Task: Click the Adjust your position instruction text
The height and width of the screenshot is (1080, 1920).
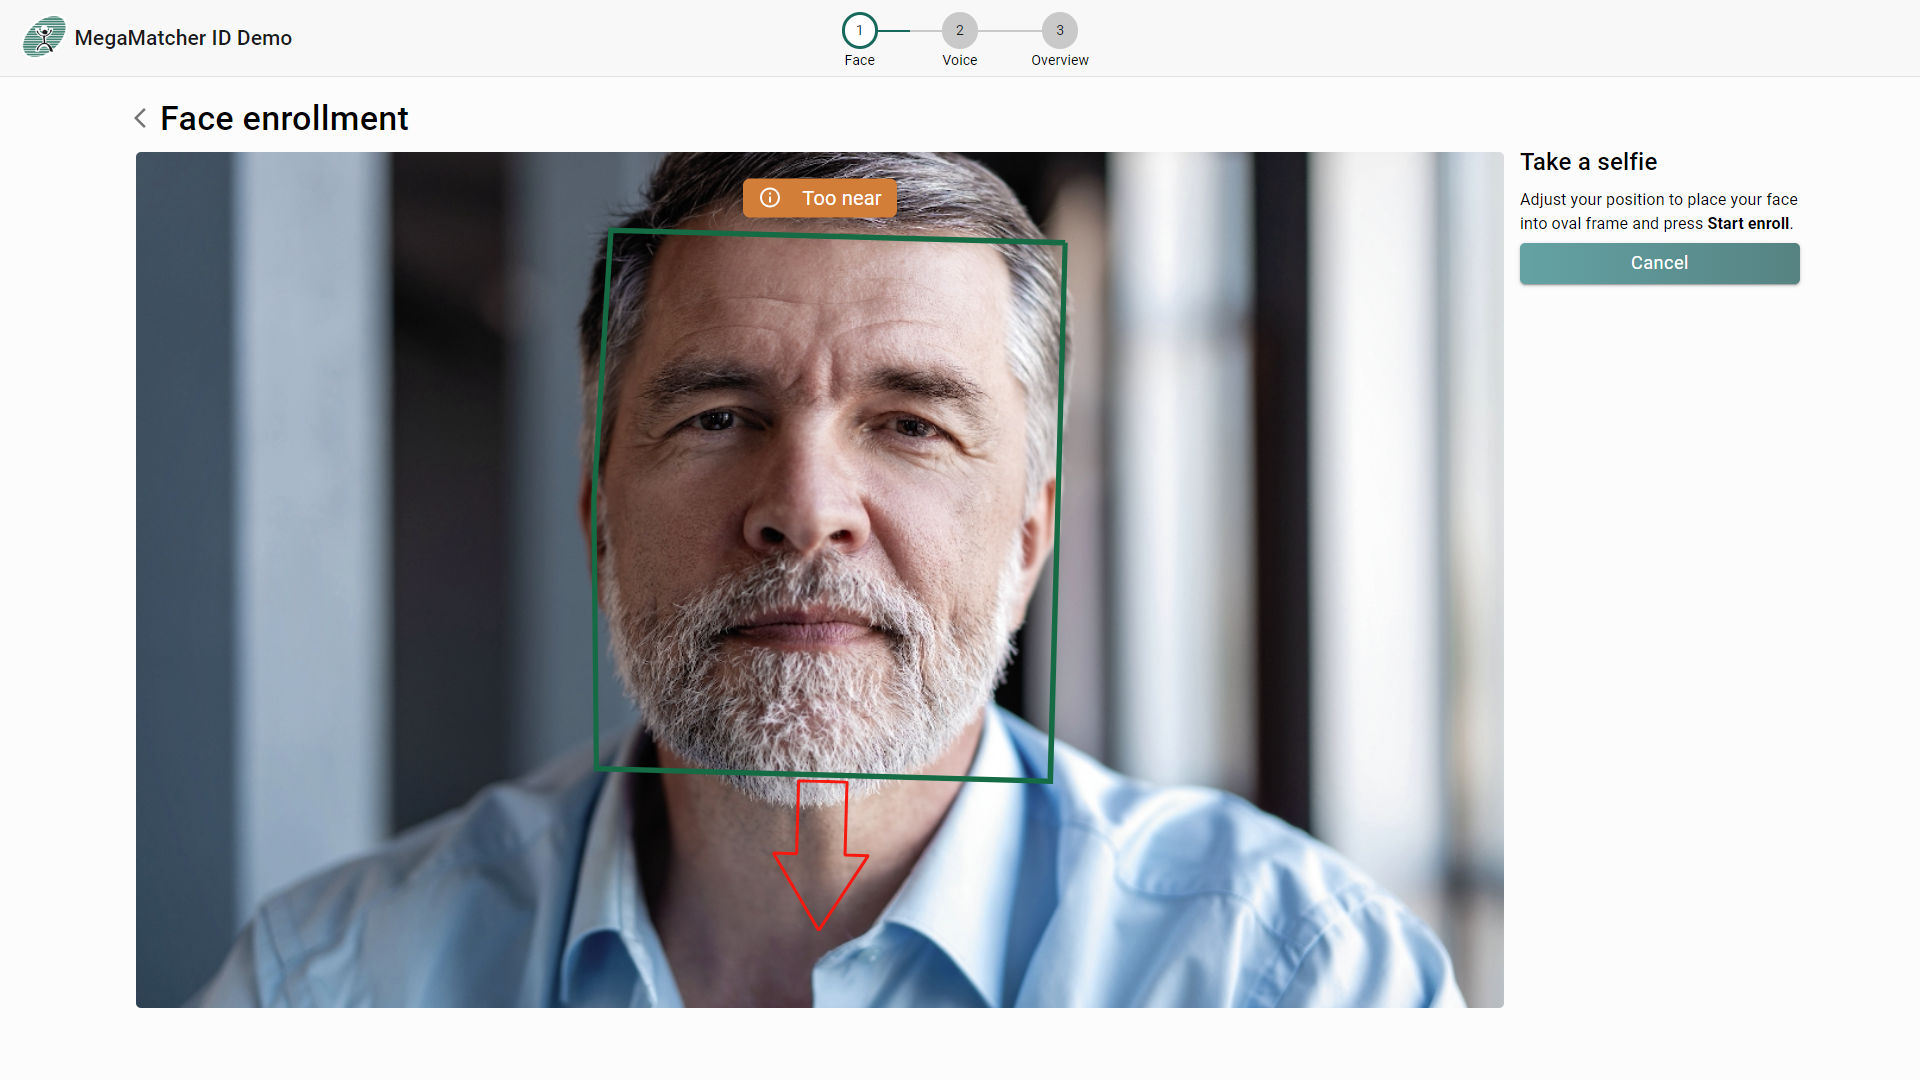Action: click(x=1657, y=200)
